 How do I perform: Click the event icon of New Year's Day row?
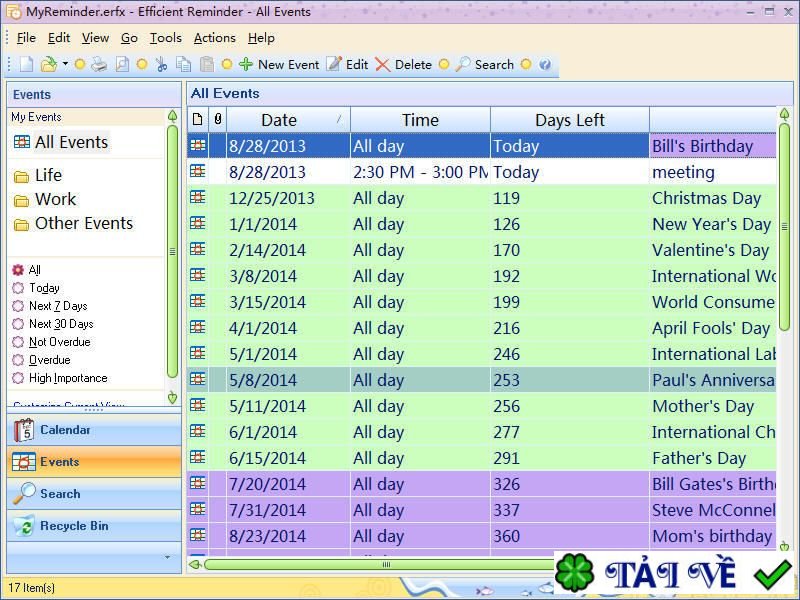point(198,223)
